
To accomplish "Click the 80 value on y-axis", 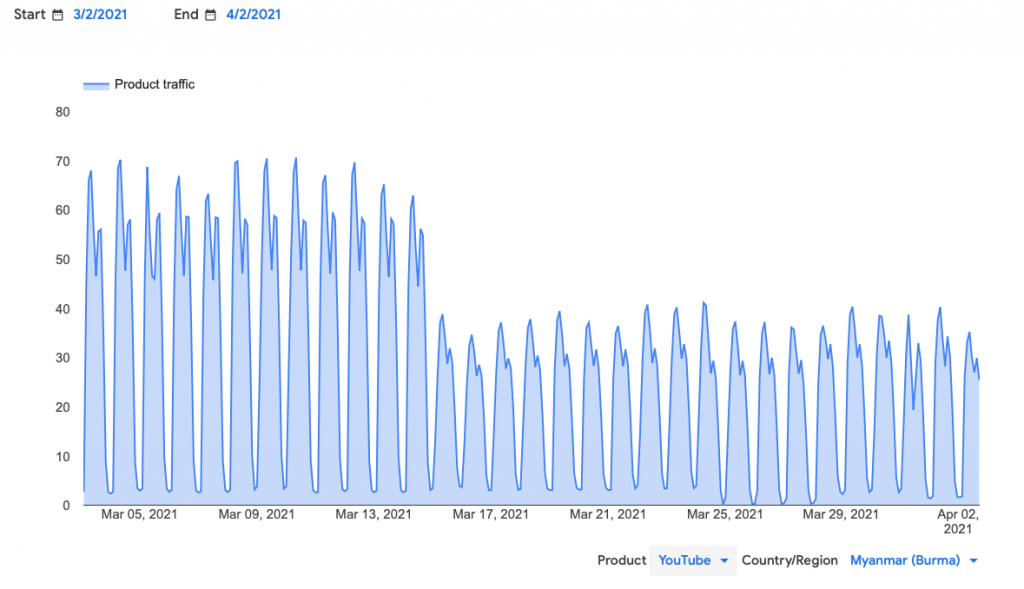I will [x=63, y=112].
